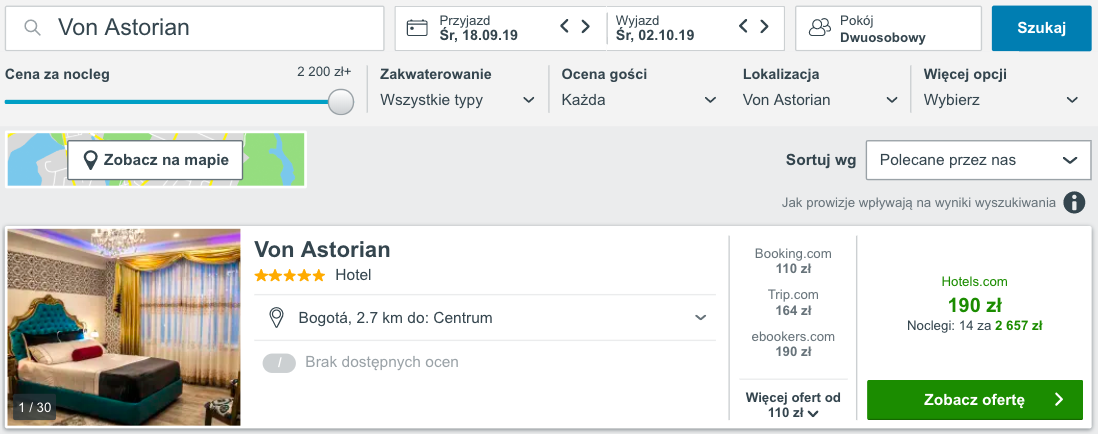Go to previous arrival date
The width and height of the screenshot is (1098, 434).
565,27
